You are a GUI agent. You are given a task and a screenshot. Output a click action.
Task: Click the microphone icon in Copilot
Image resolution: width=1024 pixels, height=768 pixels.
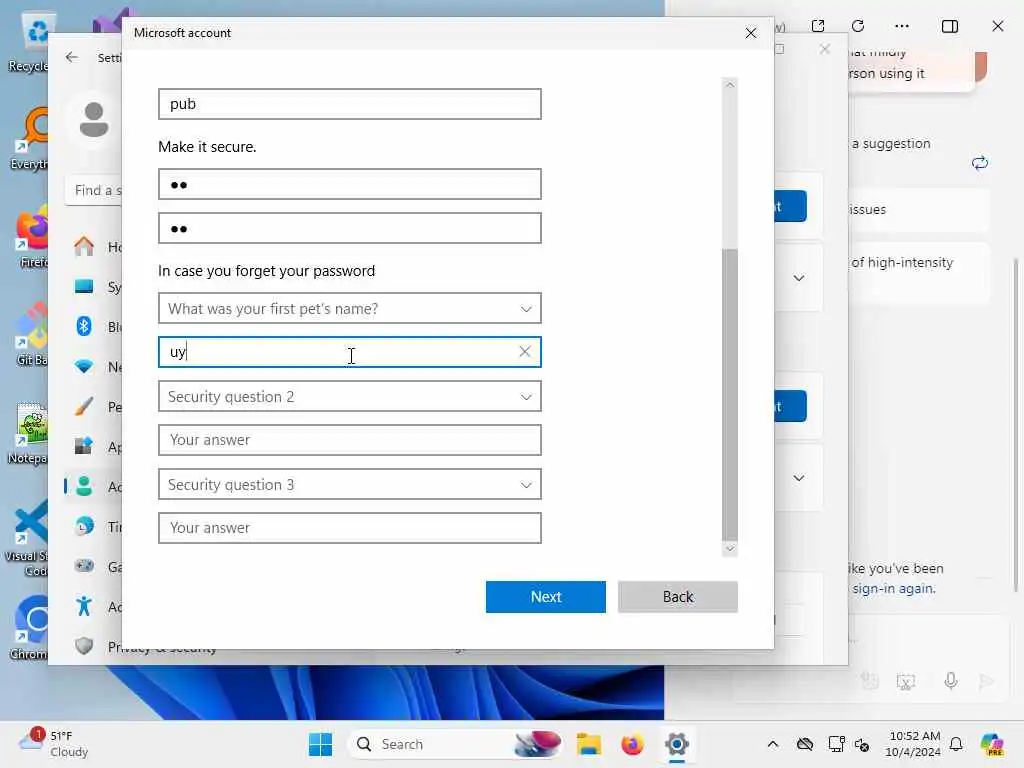click(x=951, y=681)
